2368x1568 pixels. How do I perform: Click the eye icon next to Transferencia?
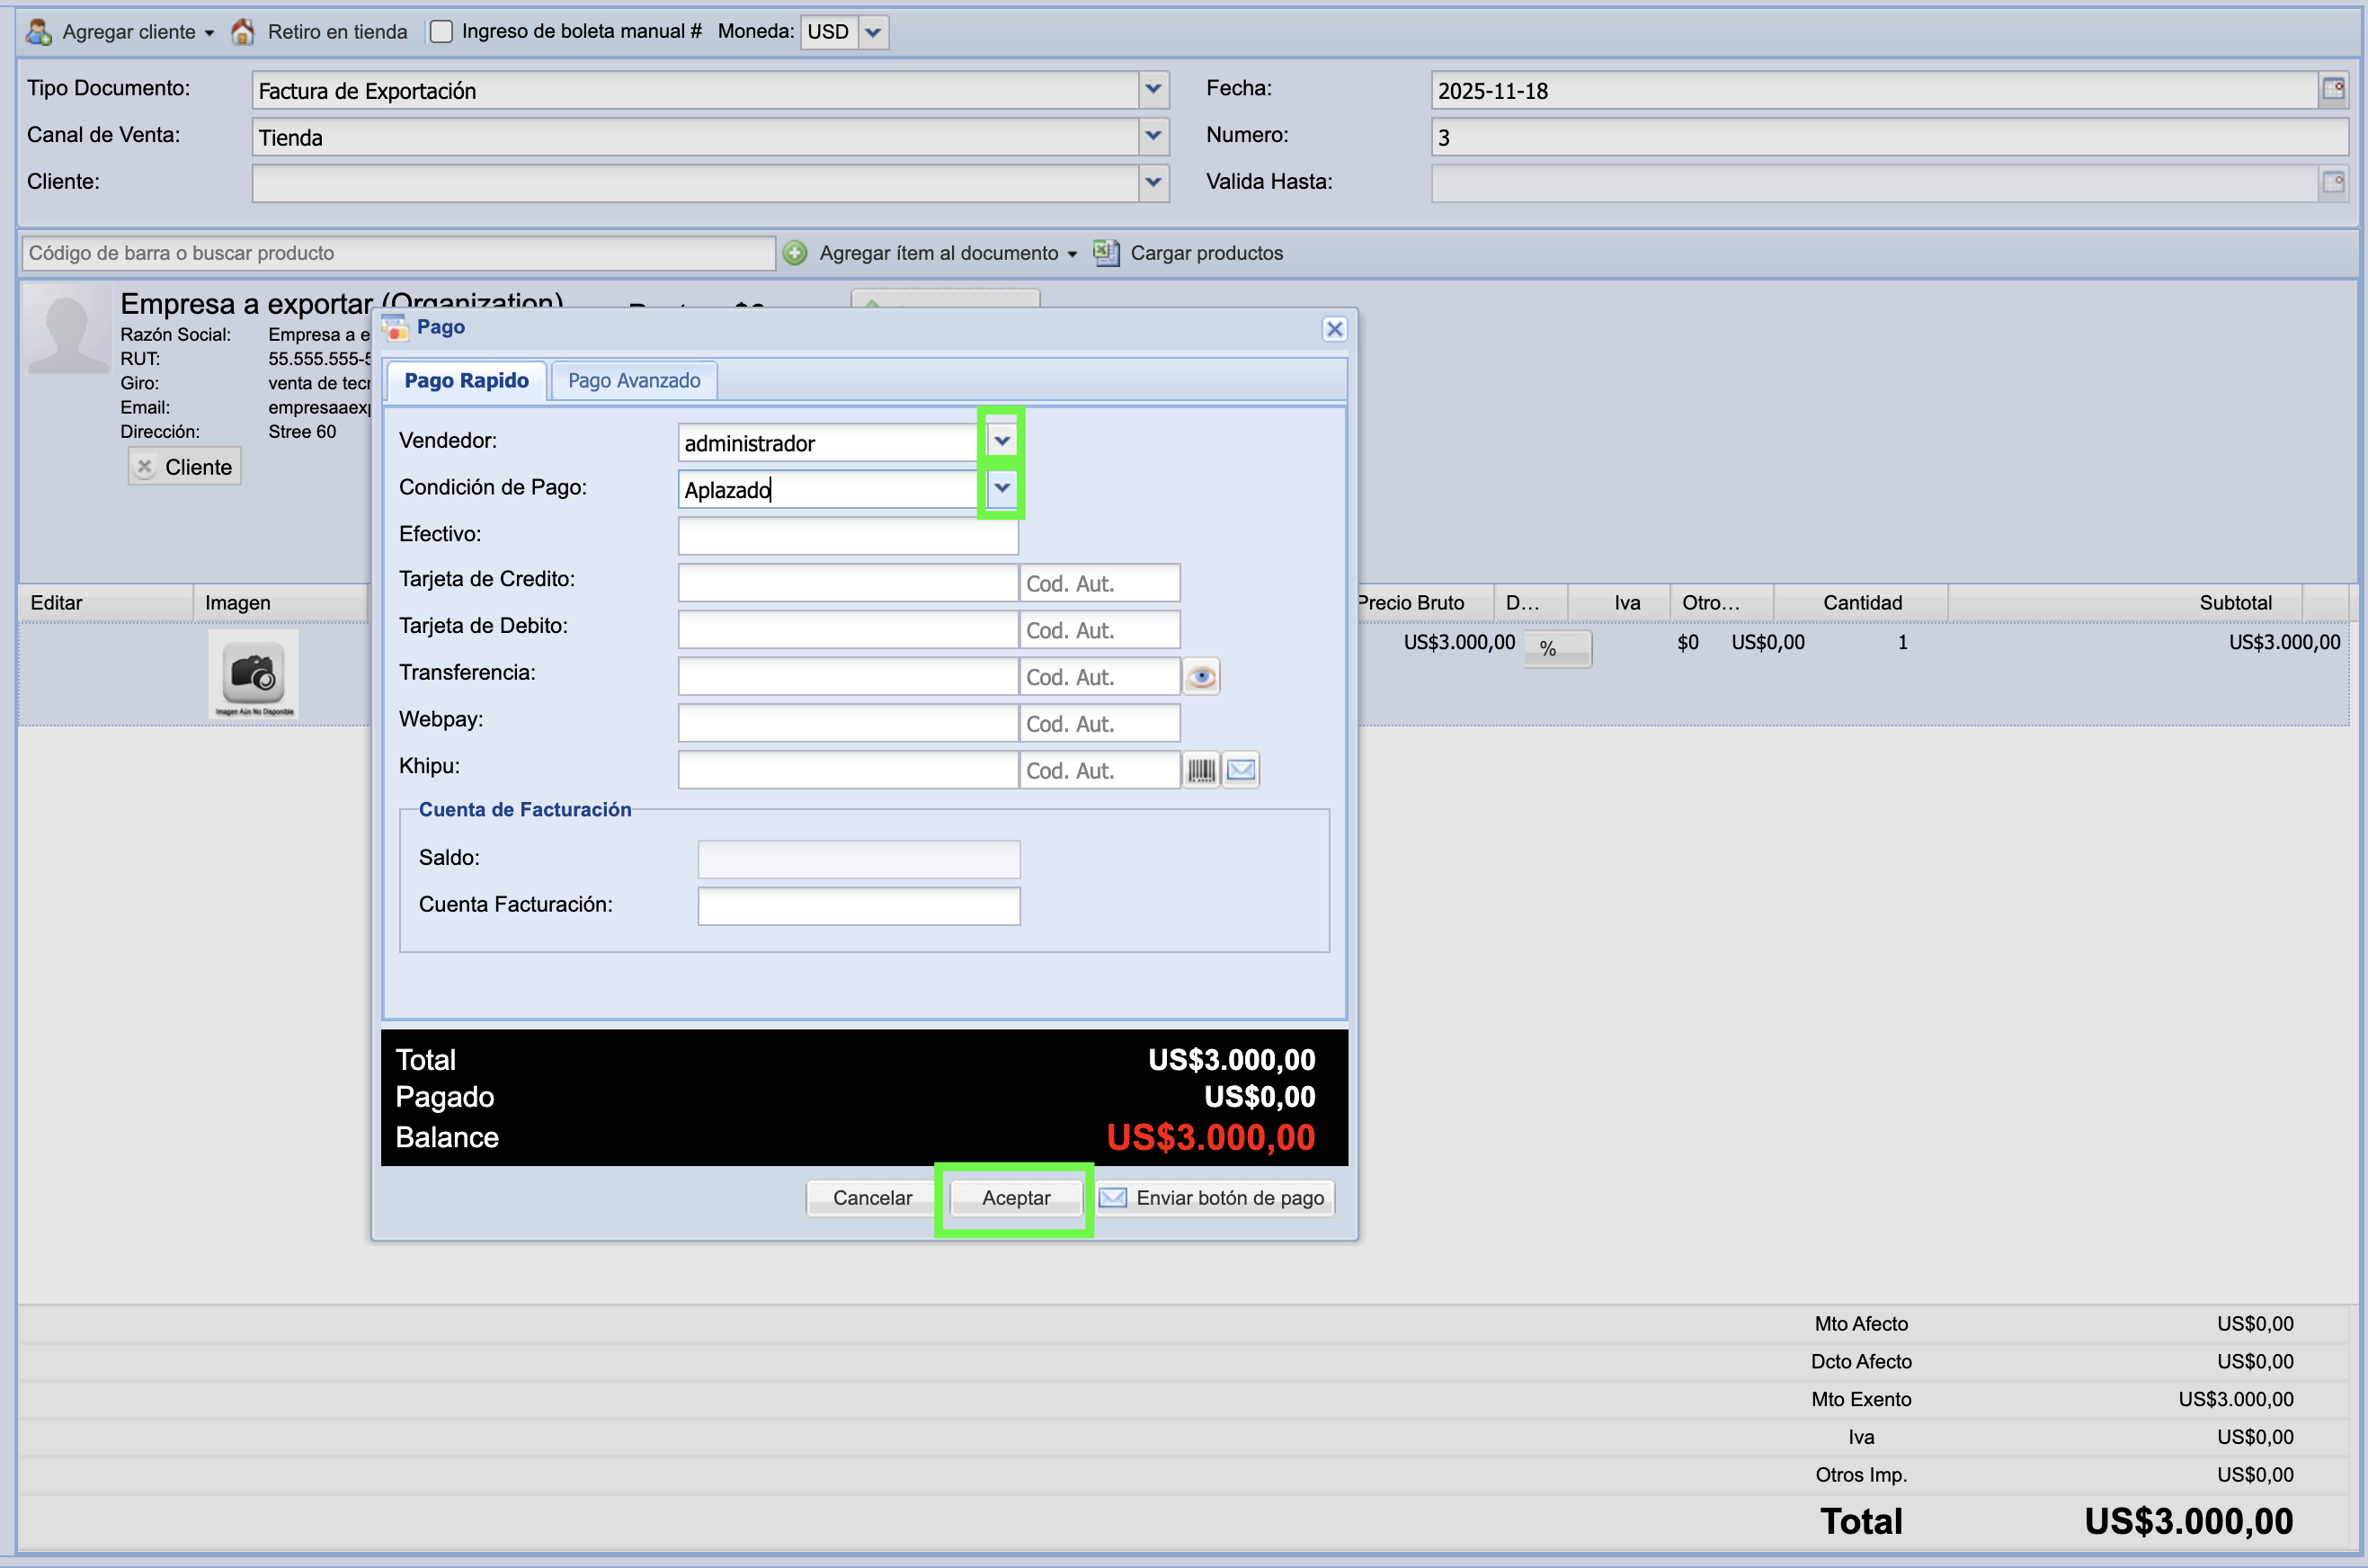tap(1201, 677)
